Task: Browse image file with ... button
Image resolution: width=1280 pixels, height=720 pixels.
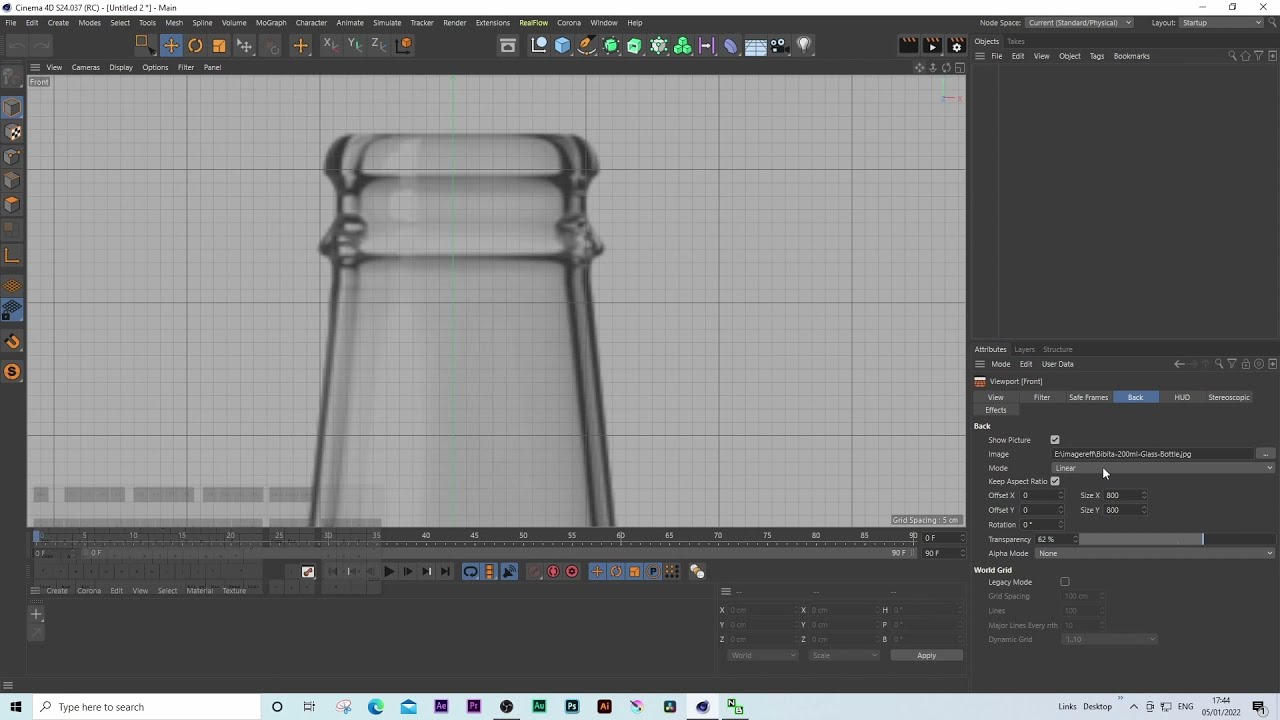Action: click(x=1266, y=454)
